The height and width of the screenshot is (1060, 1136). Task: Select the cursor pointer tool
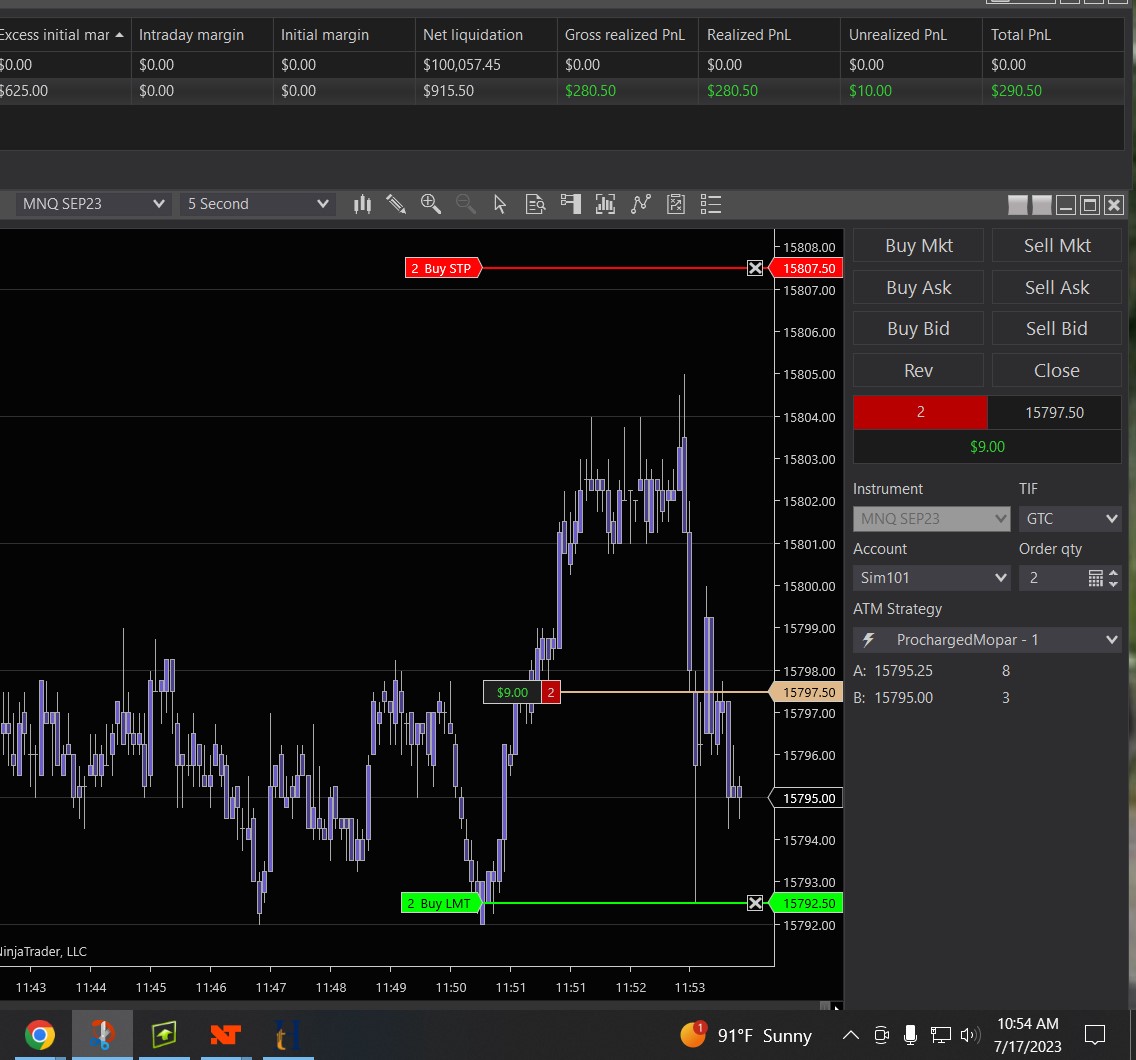point(500,204)
